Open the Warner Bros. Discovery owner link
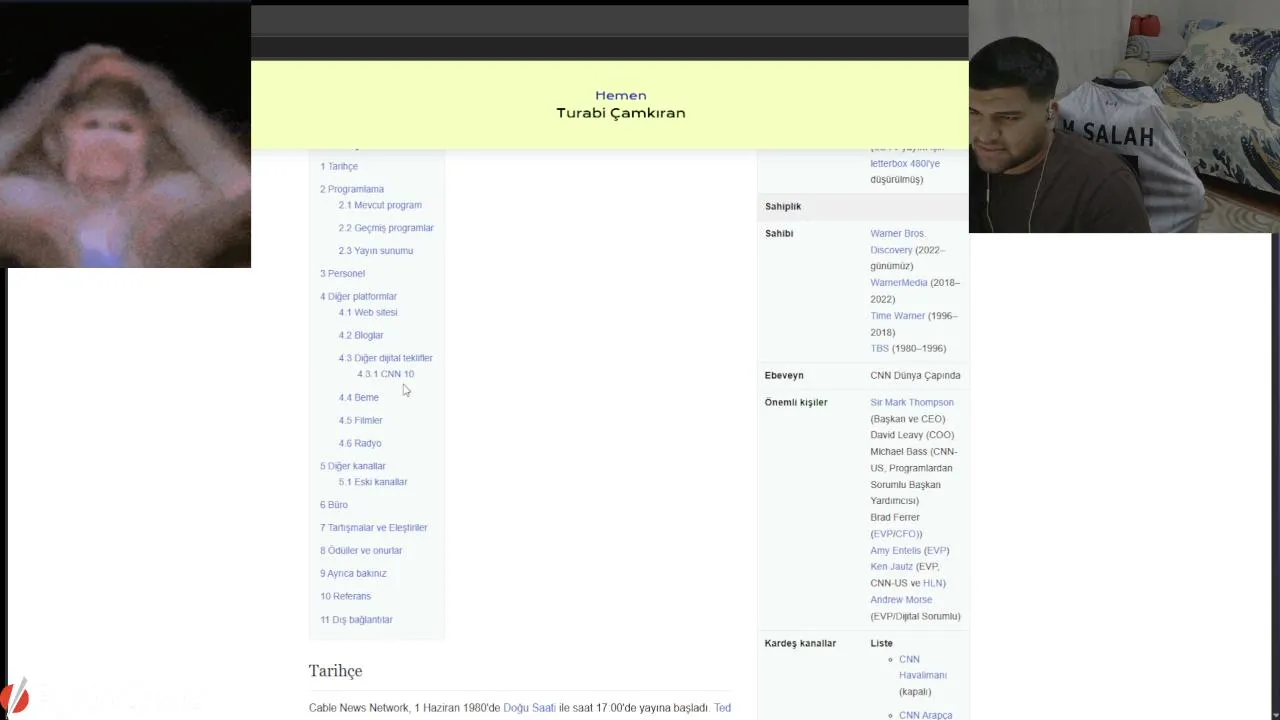 tap(898, 241)
